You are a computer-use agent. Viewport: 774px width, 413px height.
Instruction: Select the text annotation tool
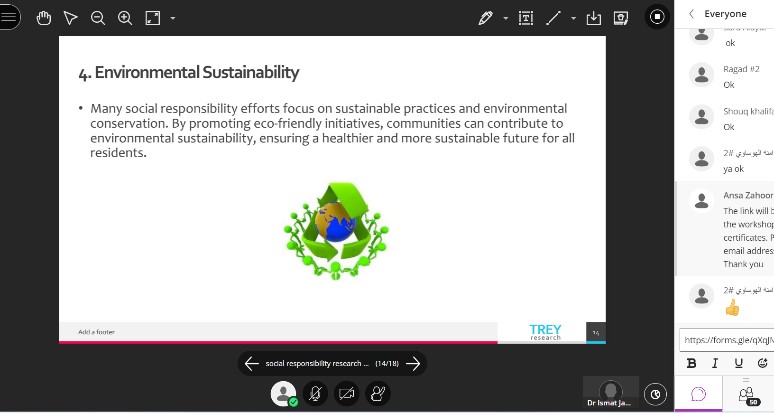point(526,18)
